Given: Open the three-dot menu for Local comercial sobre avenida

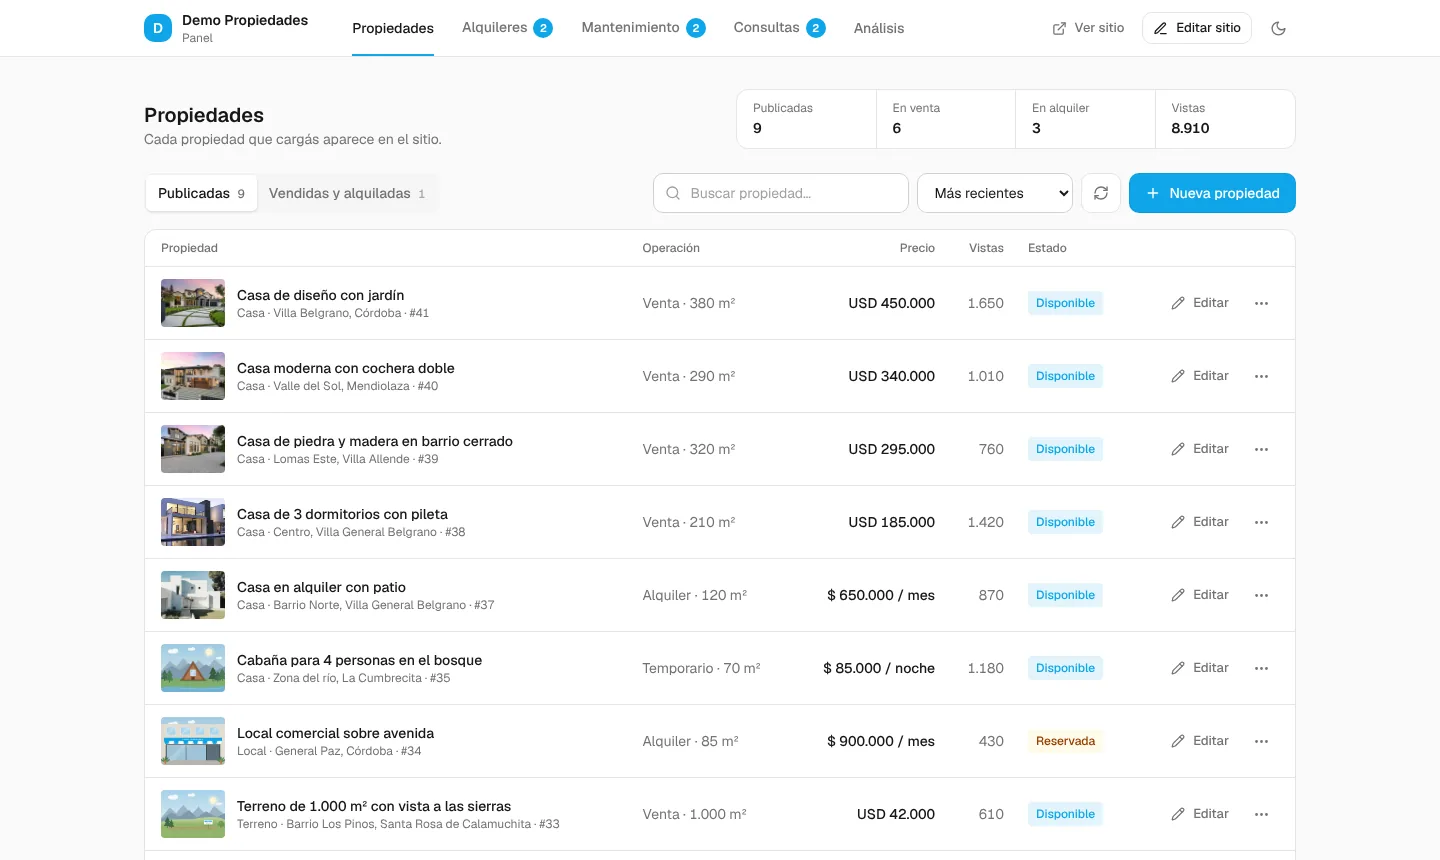Looking at the screenshot, I should tap(1261, 741).
